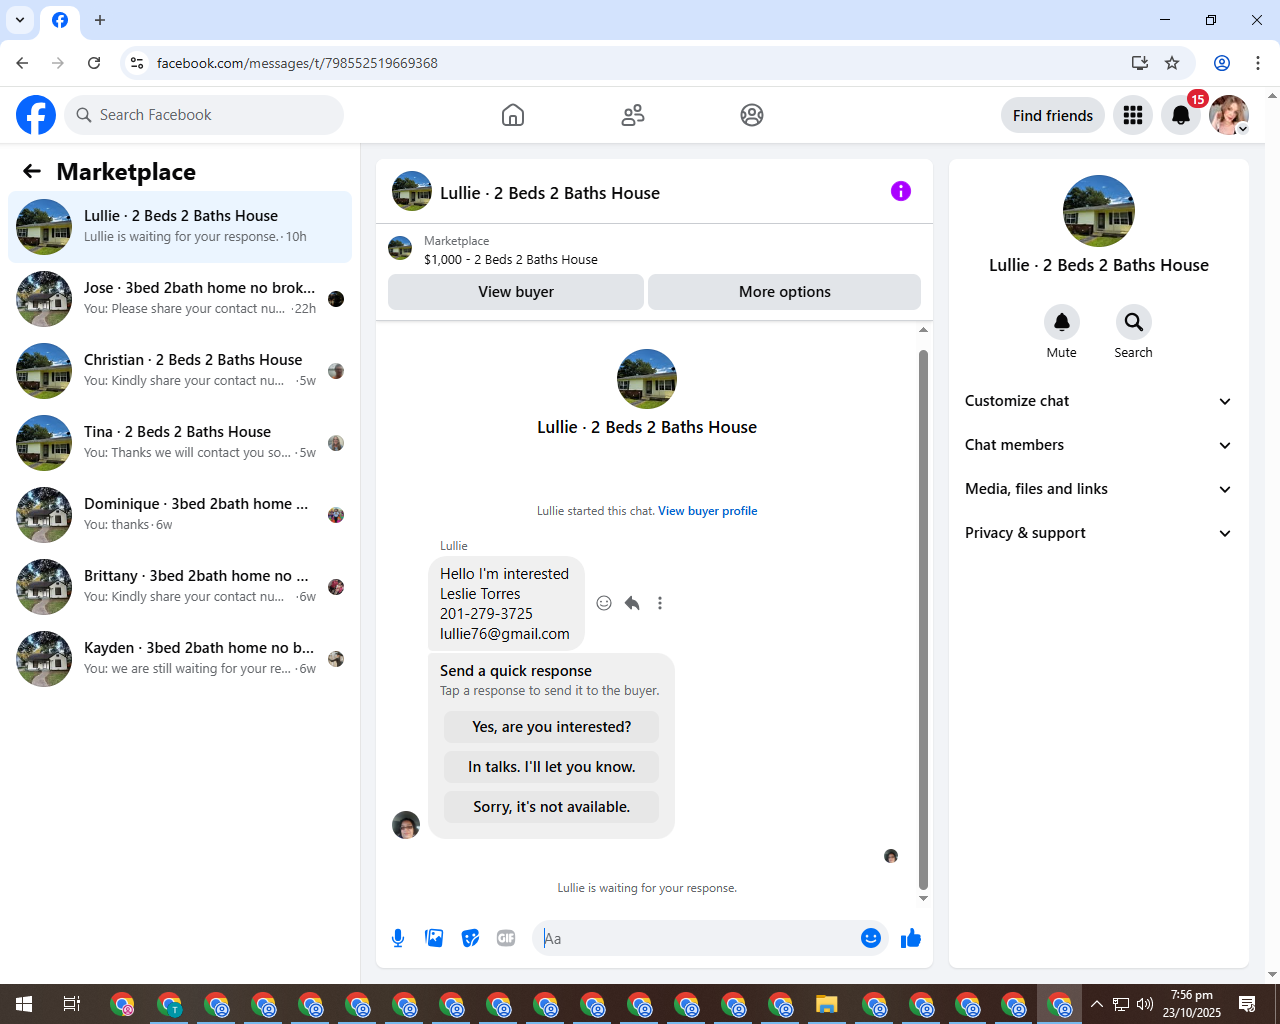Viewport: 1280px width, 1024px height.
Task: Open a new browser tab with plus
Action: tap(100, 20)
